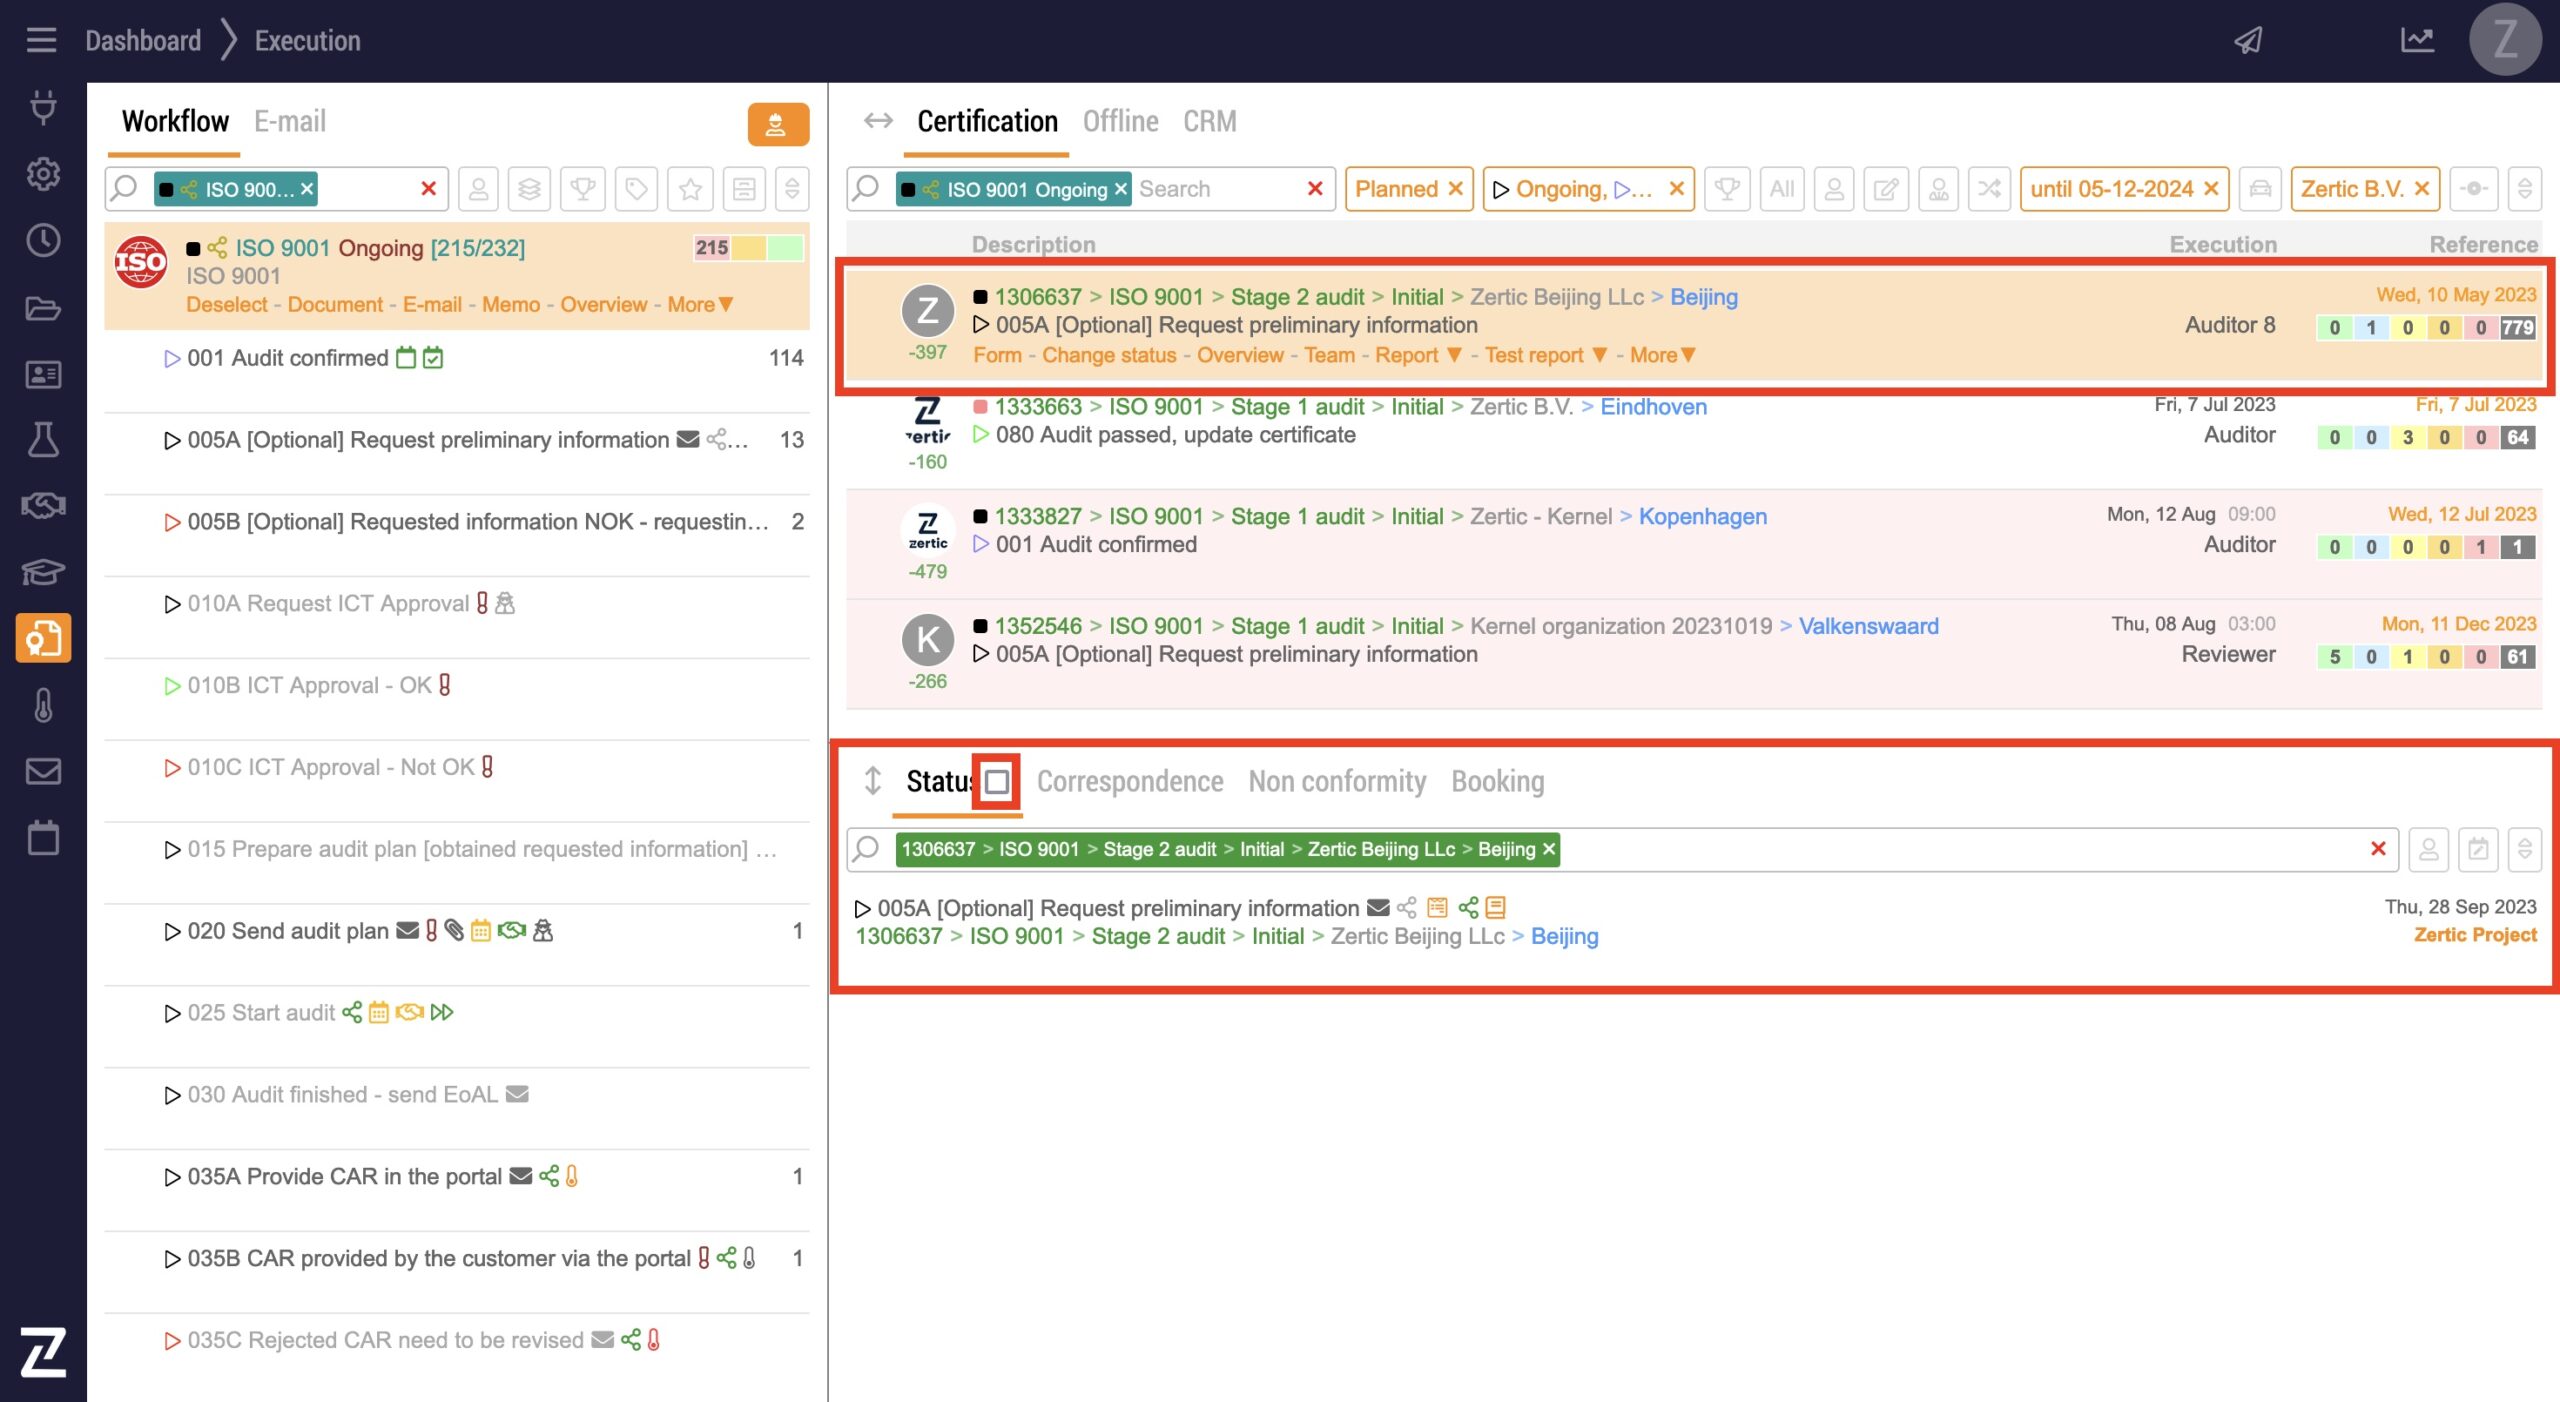Click the orange user button beside E-mail
Screen dimensions: 2560x1402
[777, 124]
